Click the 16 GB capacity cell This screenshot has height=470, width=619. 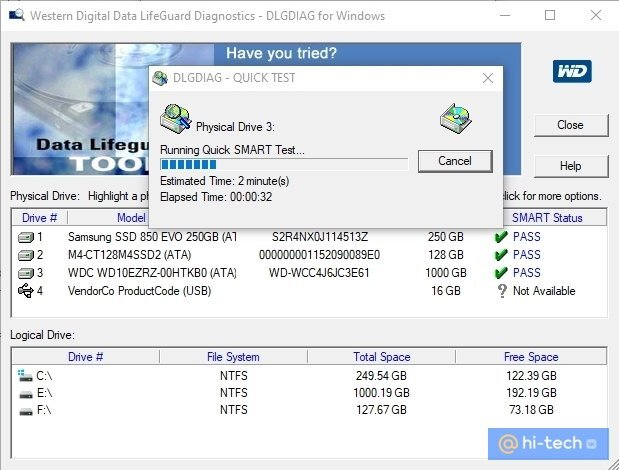tap(446, 291)
